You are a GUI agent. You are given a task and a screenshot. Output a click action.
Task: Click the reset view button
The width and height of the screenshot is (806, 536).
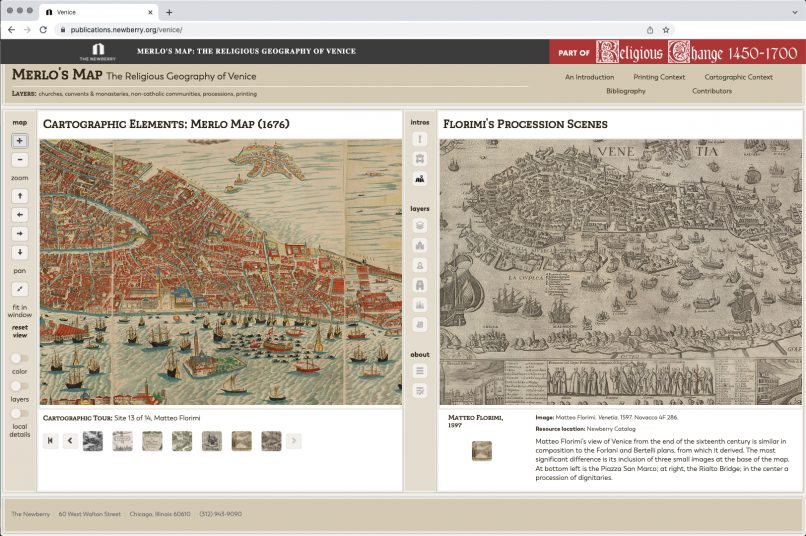pyautogui.click(x=20, y=331)
